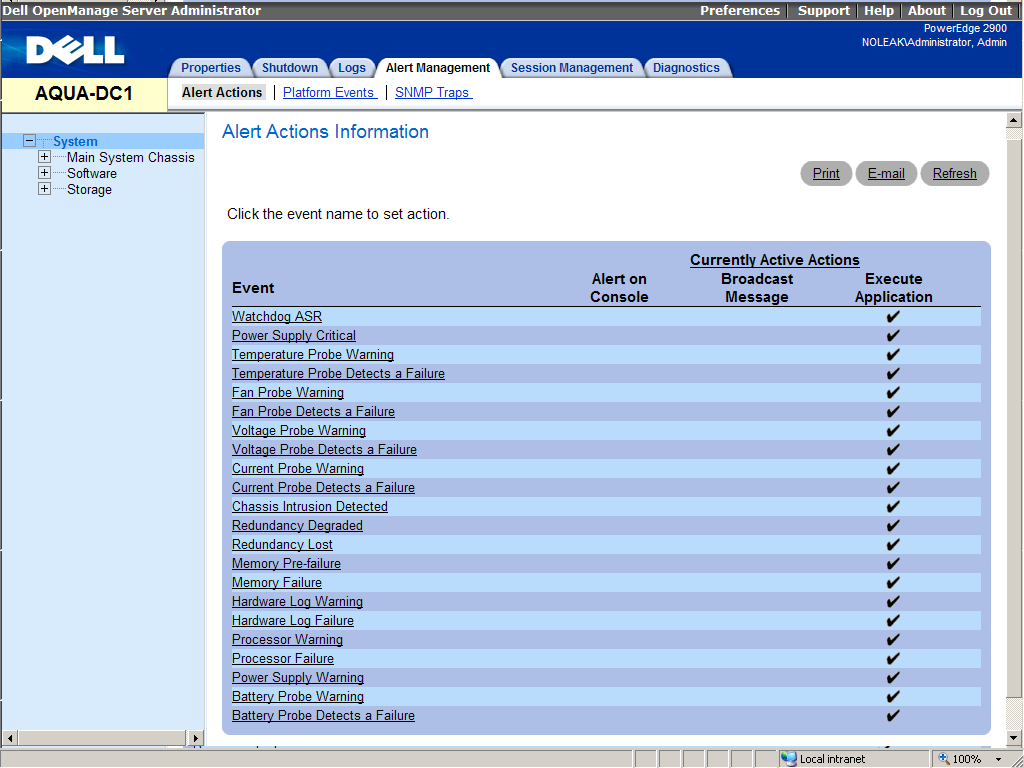The width and height of the screenshot is (1024, 768).
Task: Expand the Main System Chassis node
Action: tap(44, 158)
